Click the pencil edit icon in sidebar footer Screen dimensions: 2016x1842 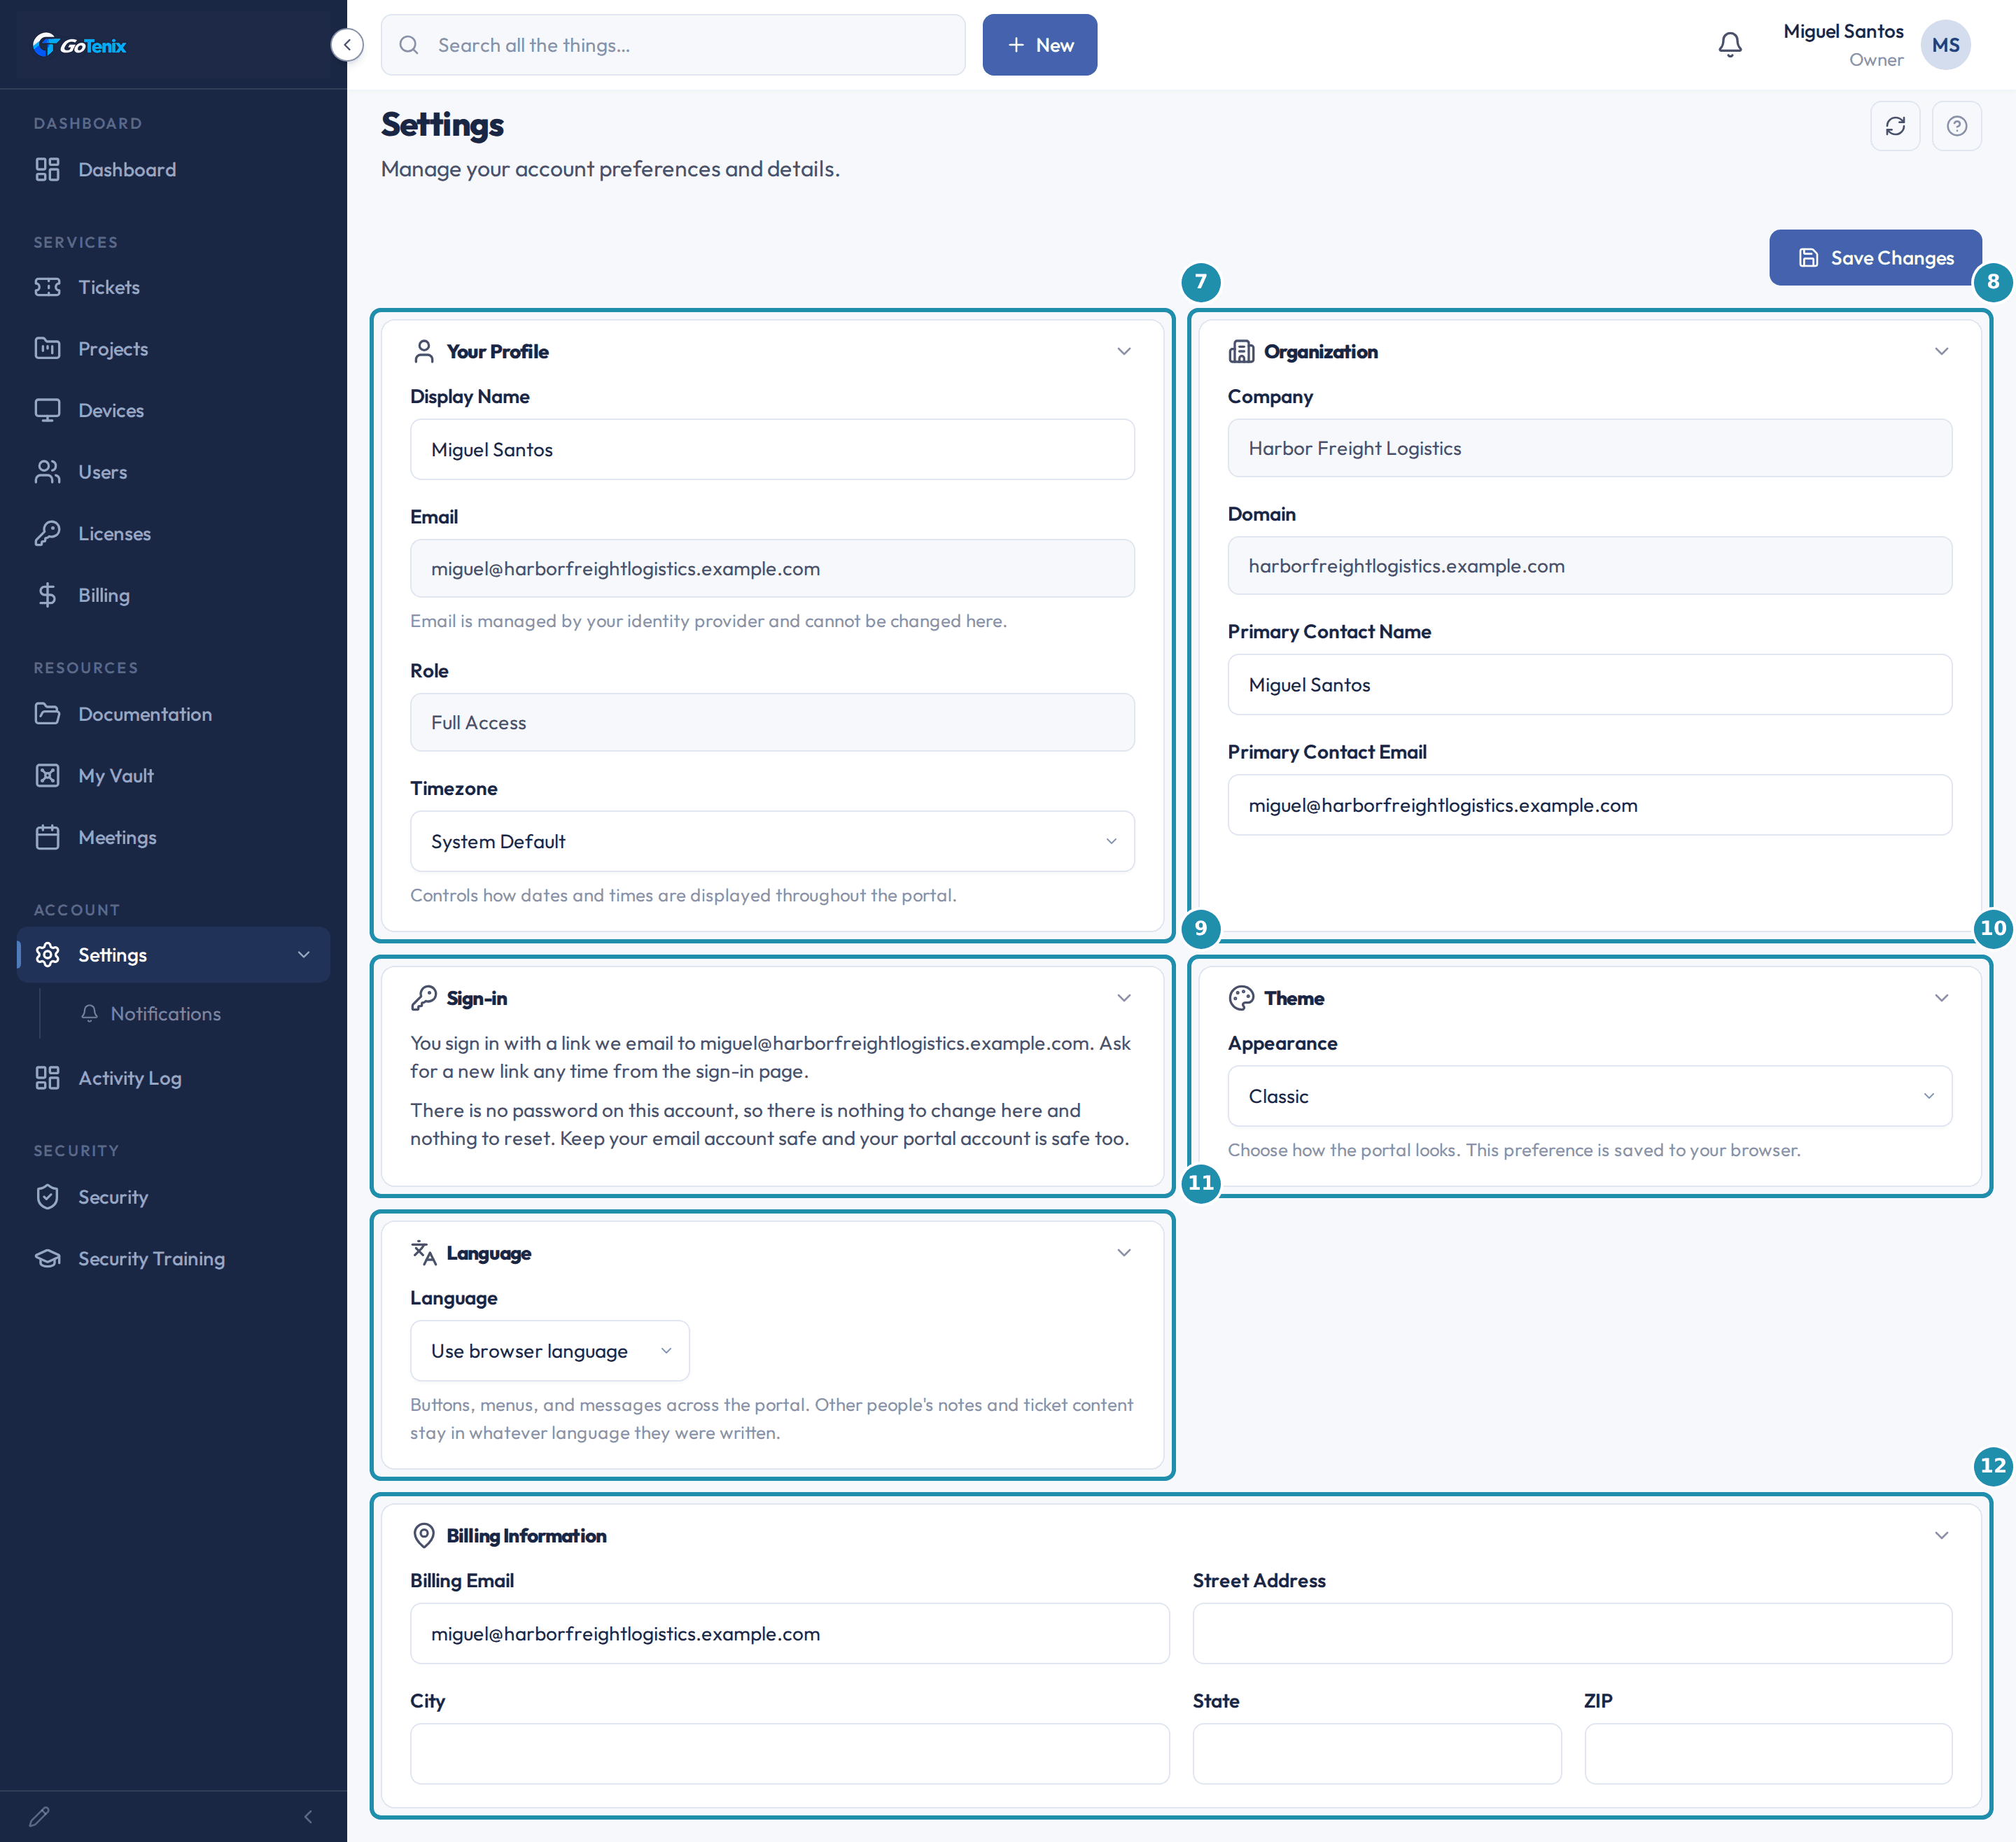click(x=40, y=1816)
